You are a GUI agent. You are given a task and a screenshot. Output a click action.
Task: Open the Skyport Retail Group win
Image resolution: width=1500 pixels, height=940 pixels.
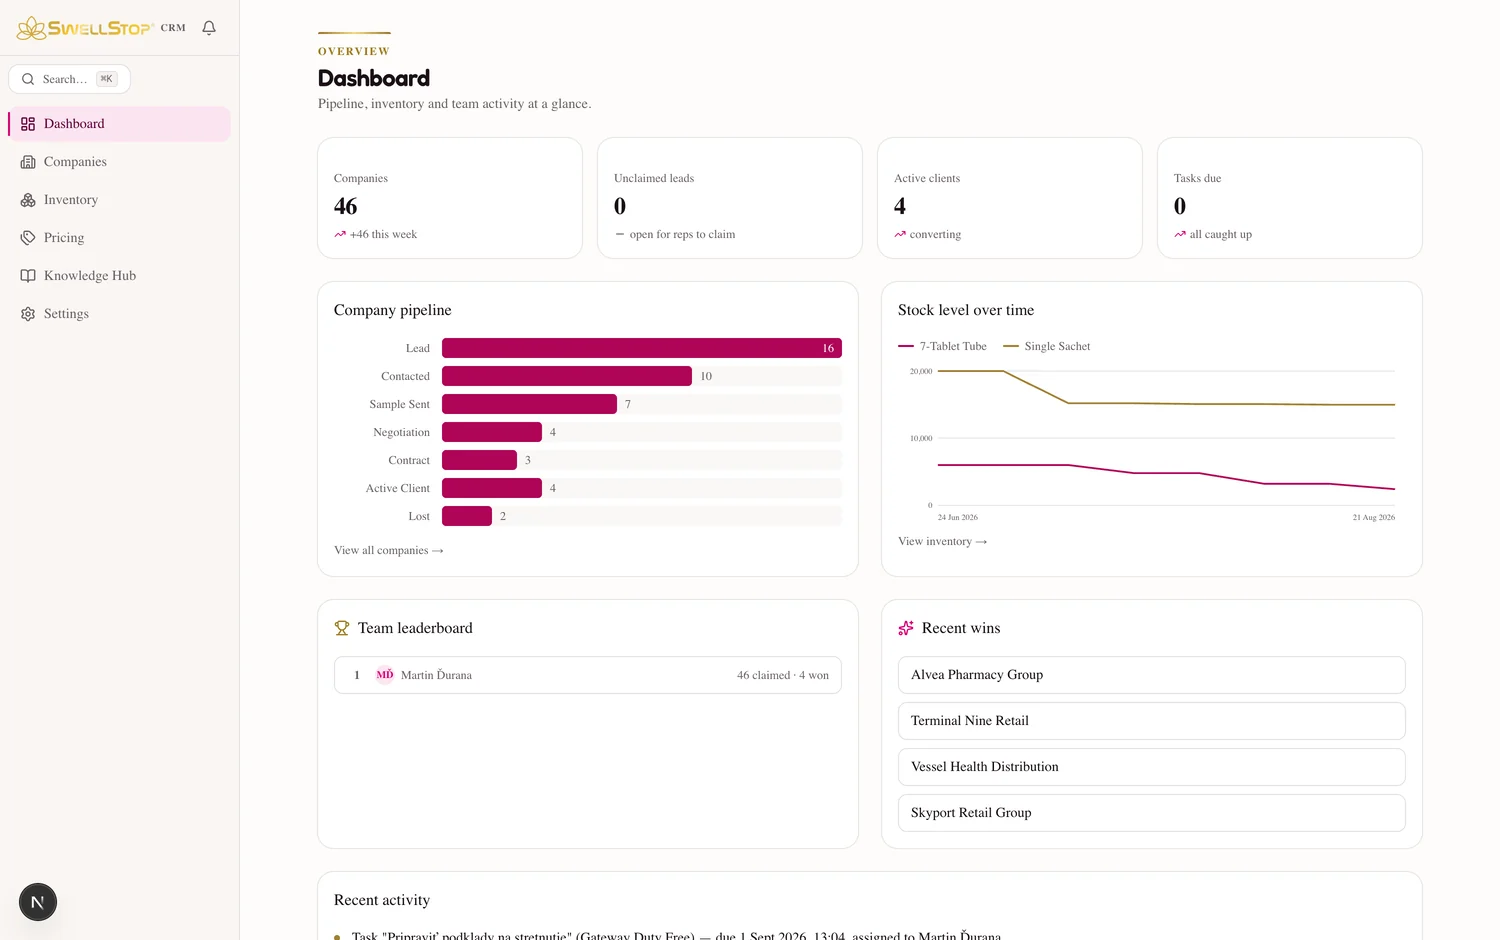click(1152, 813)
